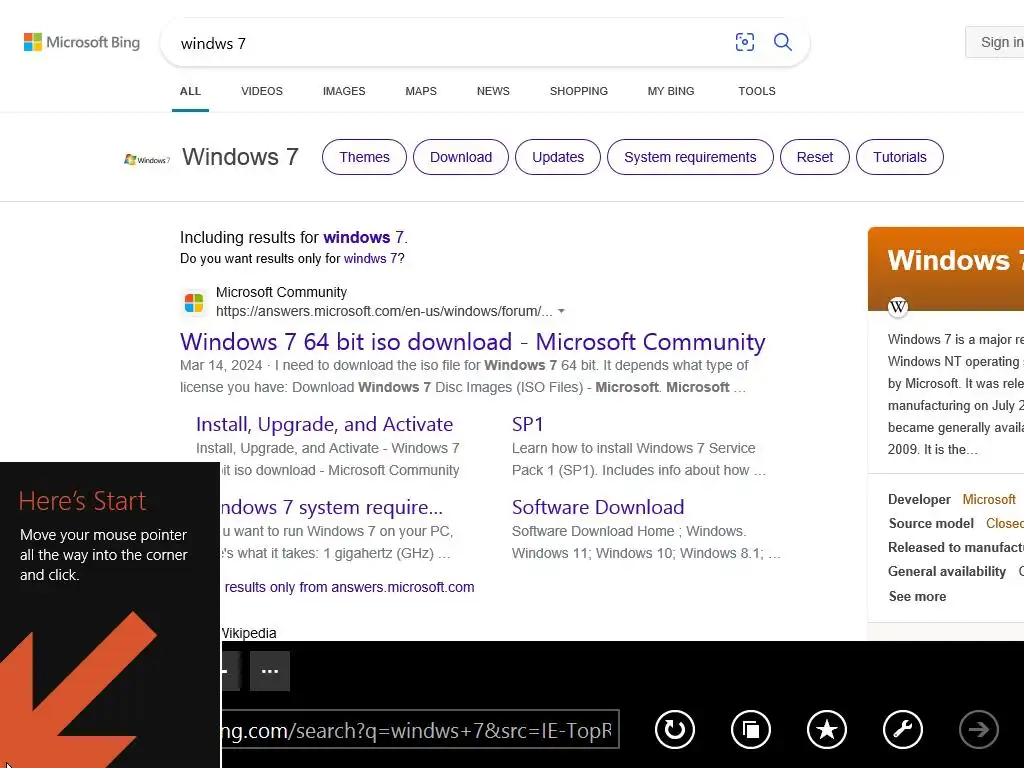Click the Windows 7 heading text
This screenshot has width=1024, height=768.
240,157
